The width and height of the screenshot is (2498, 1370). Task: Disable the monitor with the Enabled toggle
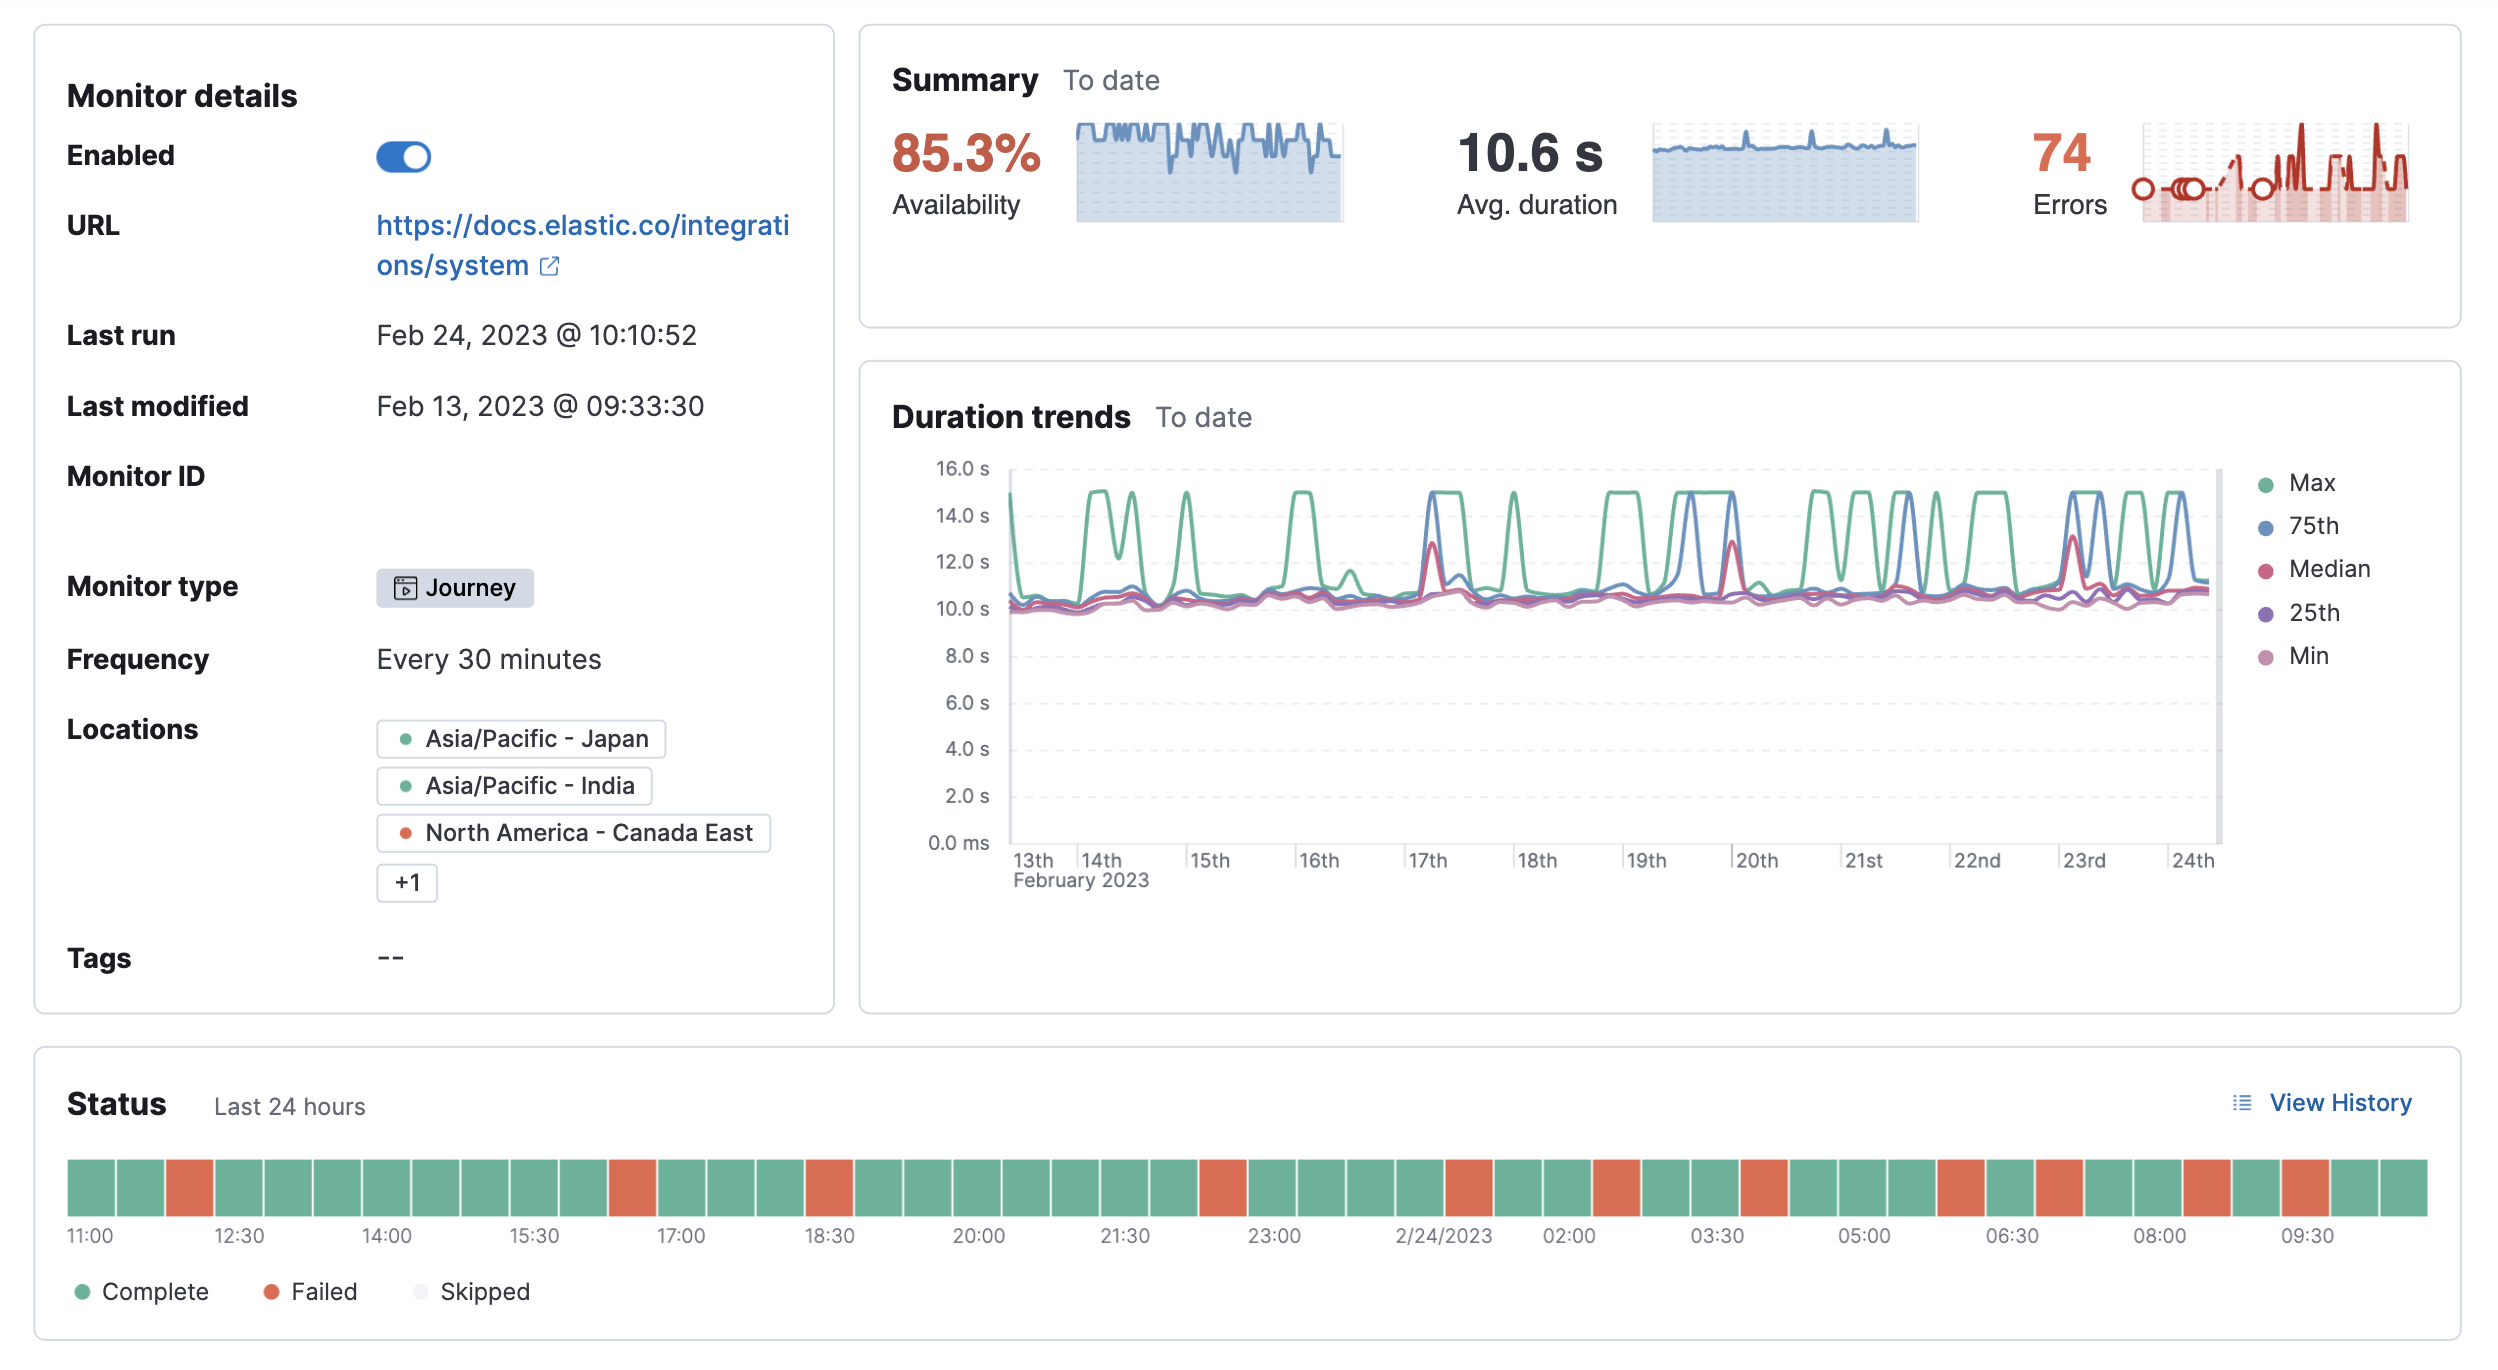(x=404, y=157)
